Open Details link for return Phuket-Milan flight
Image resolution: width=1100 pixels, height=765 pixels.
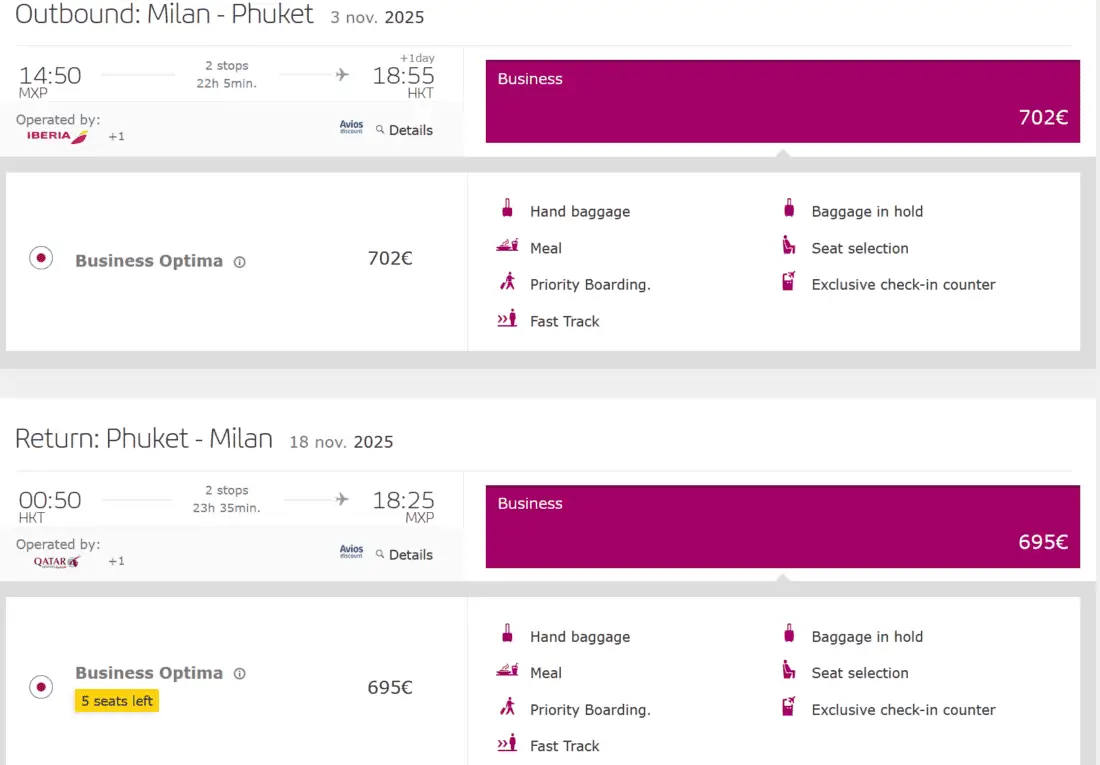pyautogui.click(x=404, y=555)
